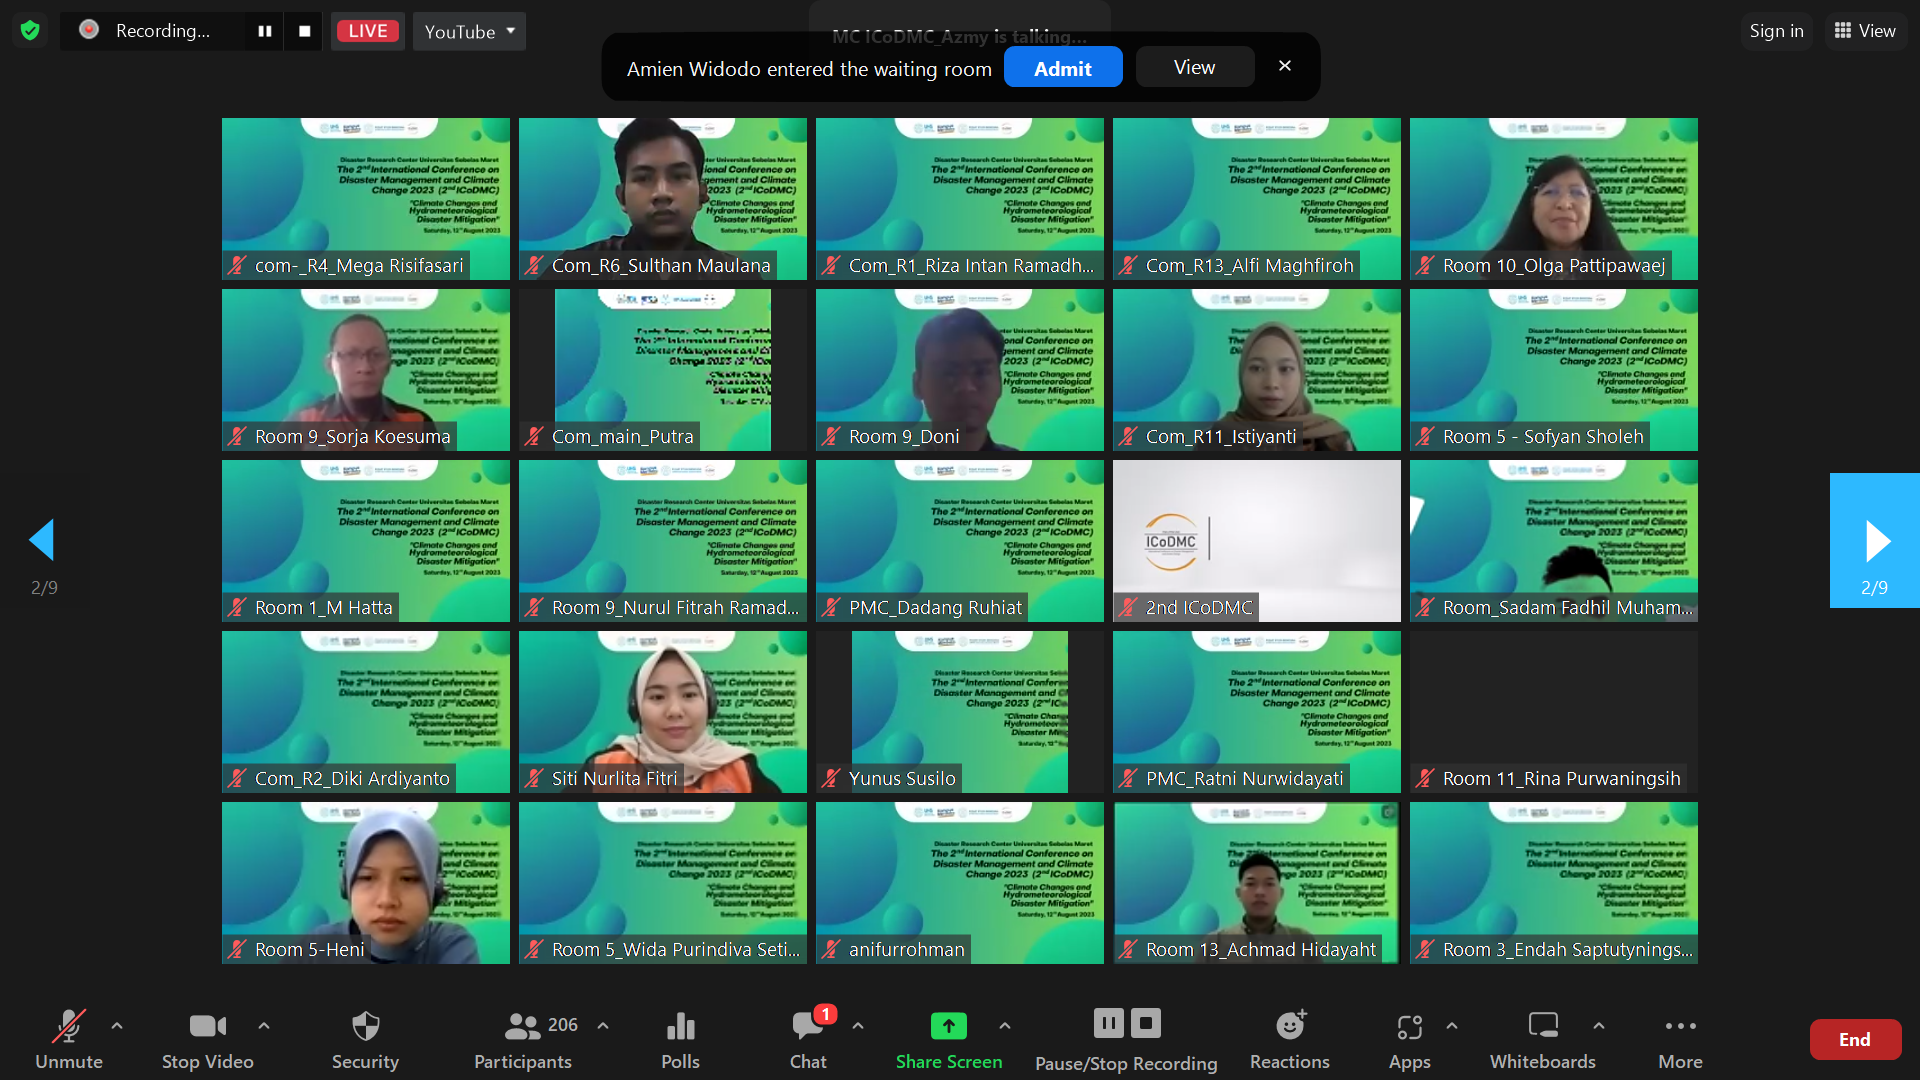This screenshot has height=1080, width=1920.
Task: Expand share screen options chevron
Action: 1005,1026
